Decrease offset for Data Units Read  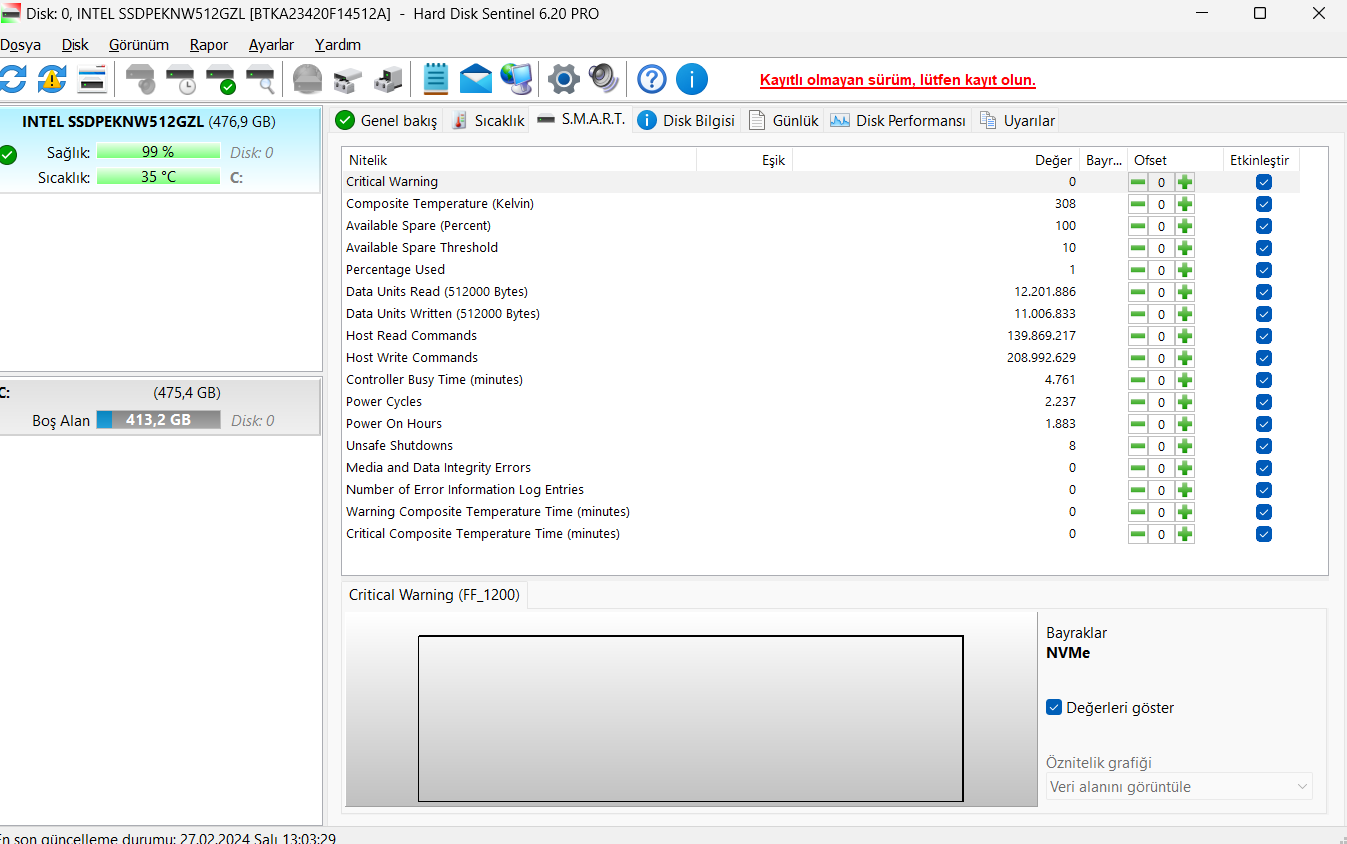pos(1138,292)
